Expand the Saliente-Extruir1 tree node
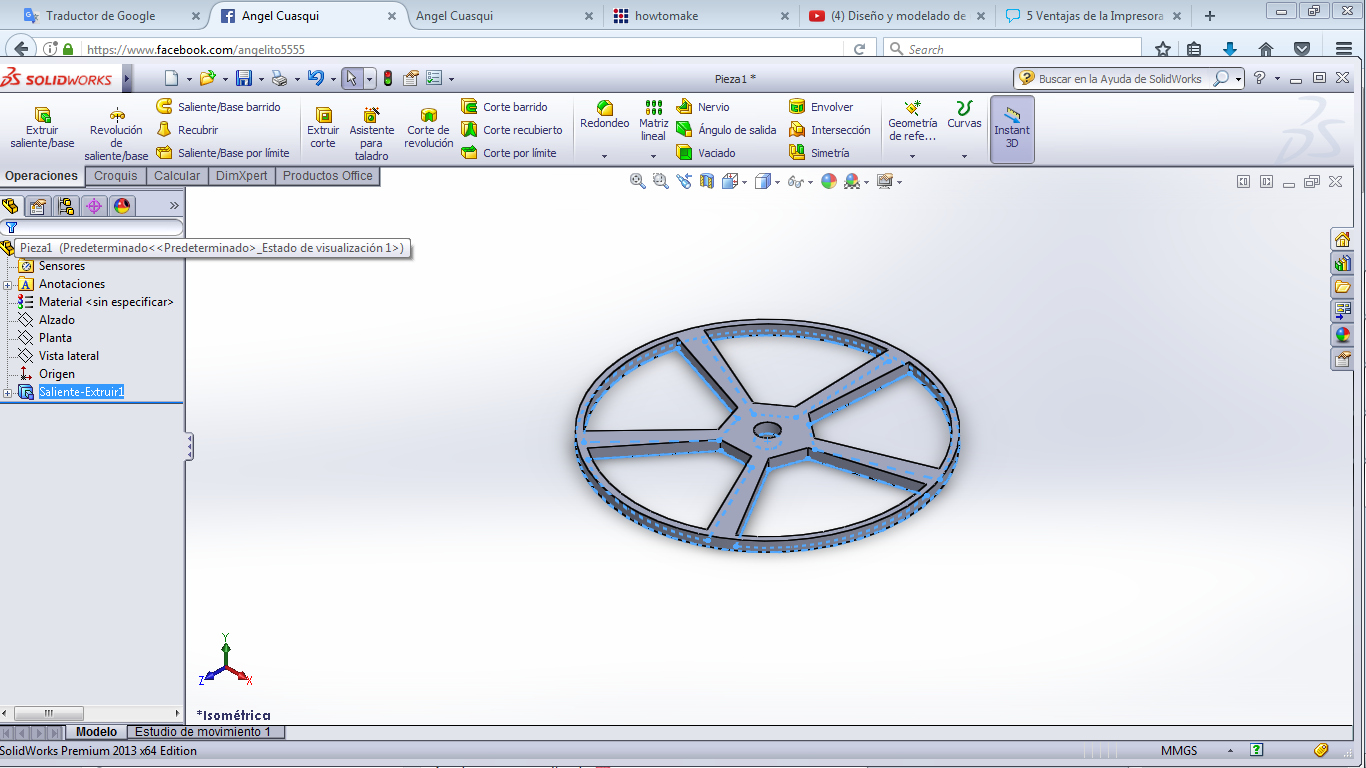 (x=8, y=393)
